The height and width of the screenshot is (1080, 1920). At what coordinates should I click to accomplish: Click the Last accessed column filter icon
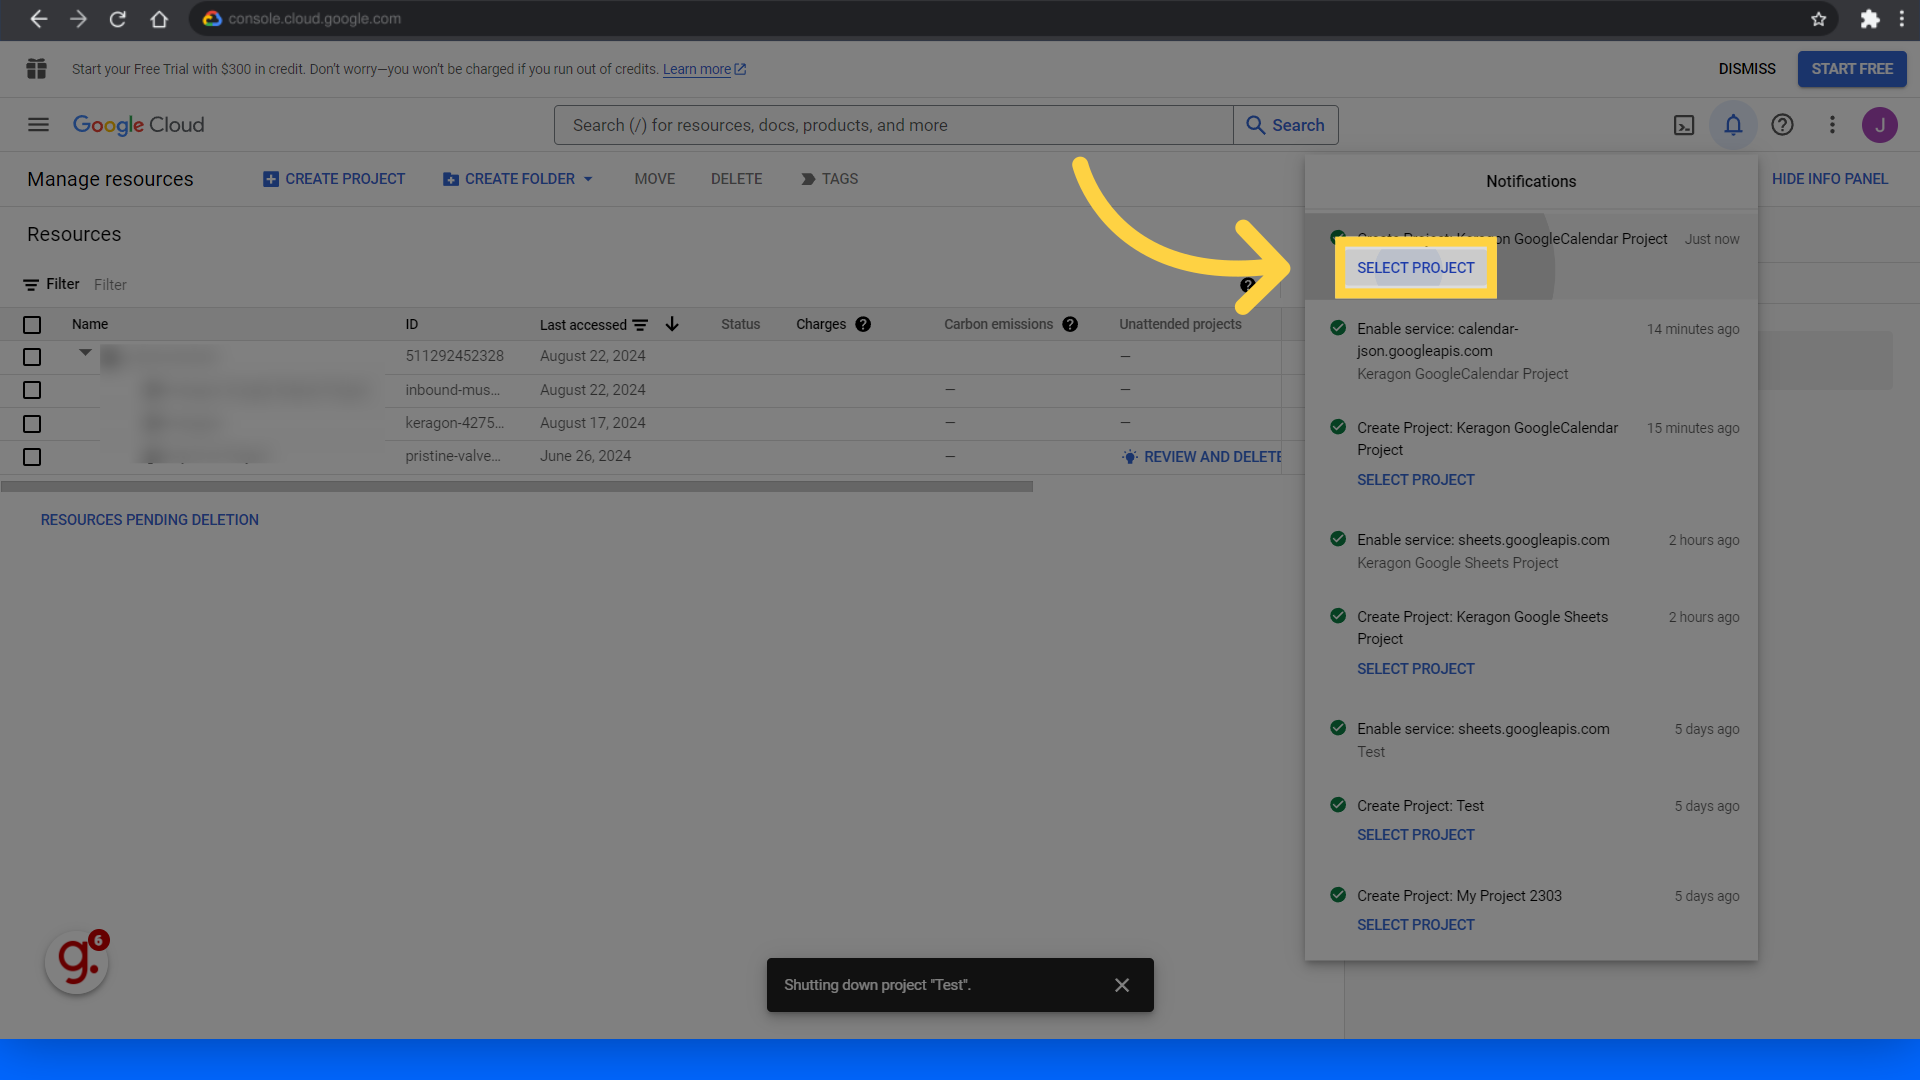tap(640, 325)
